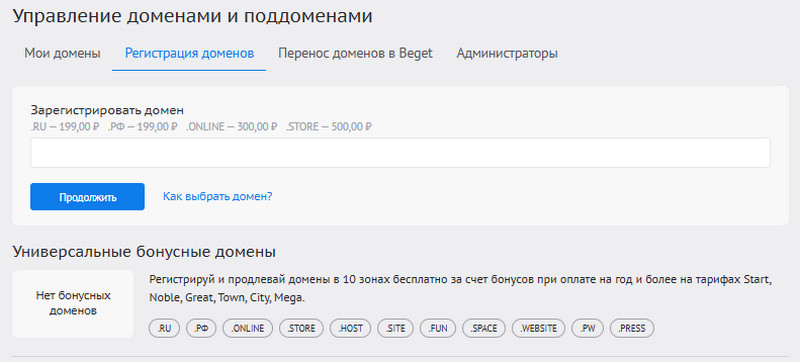Click the domain name input field
This screenshot has height=362, width=800.
pyautogui.click(x=400, y=152)
